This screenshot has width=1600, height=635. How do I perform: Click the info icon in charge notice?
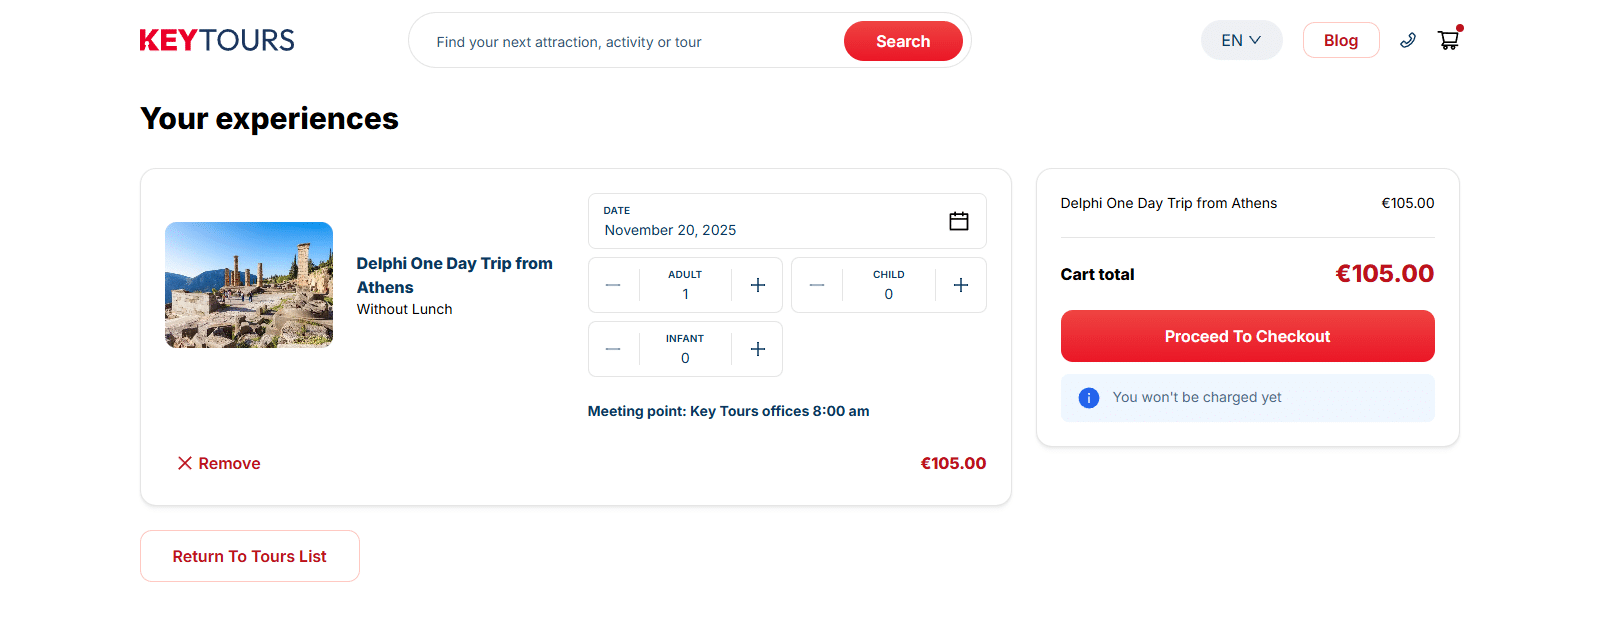pos(1089,398)
